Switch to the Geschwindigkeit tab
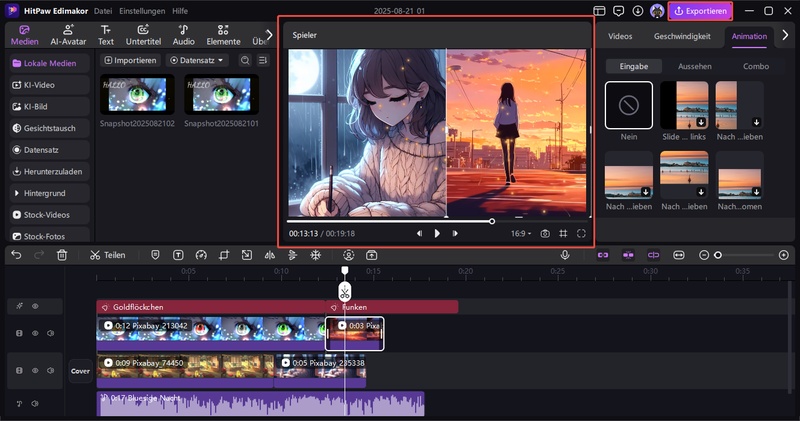 coord(682,36)
